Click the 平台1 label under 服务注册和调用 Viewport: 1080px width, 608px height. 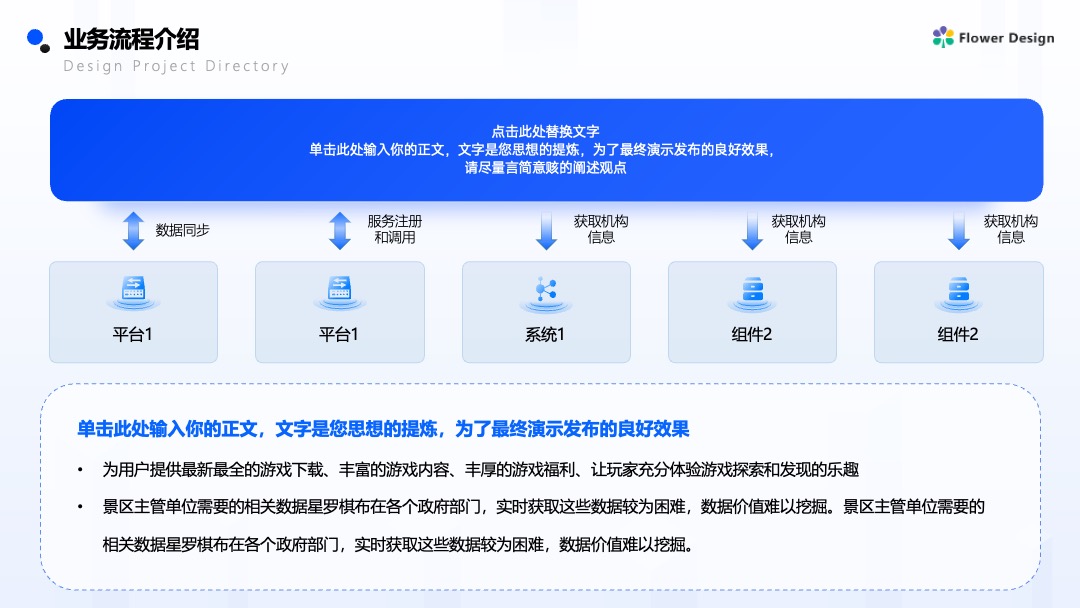[338, 335]
